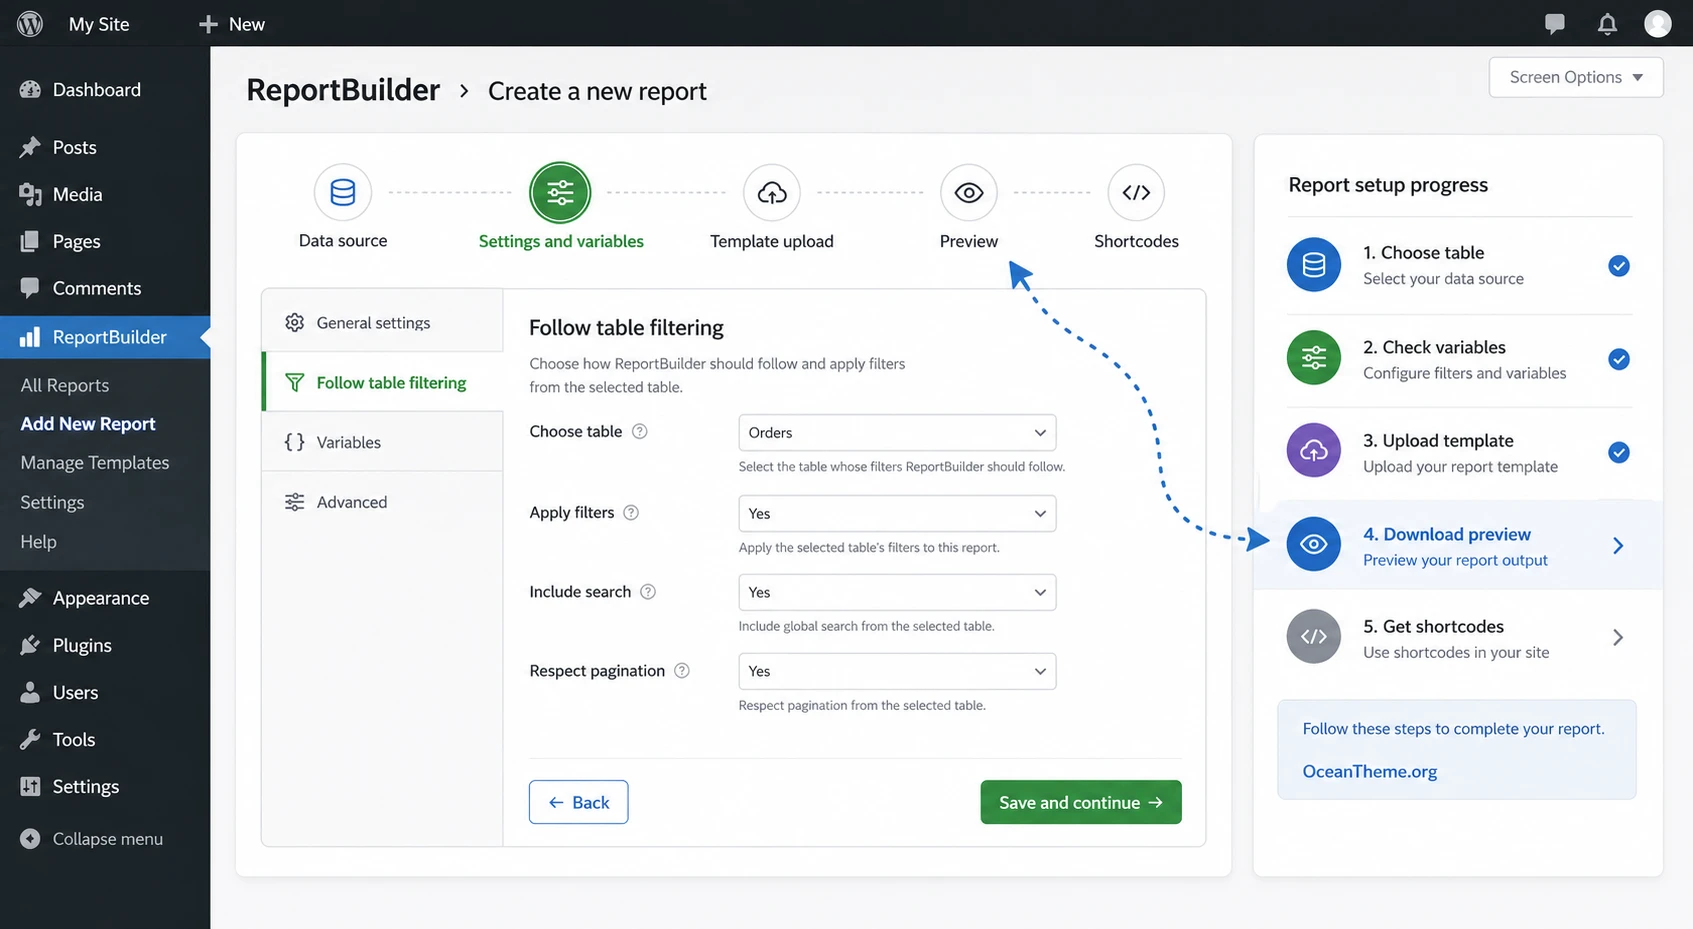Click the user avatar icon

pos(1658,23)
